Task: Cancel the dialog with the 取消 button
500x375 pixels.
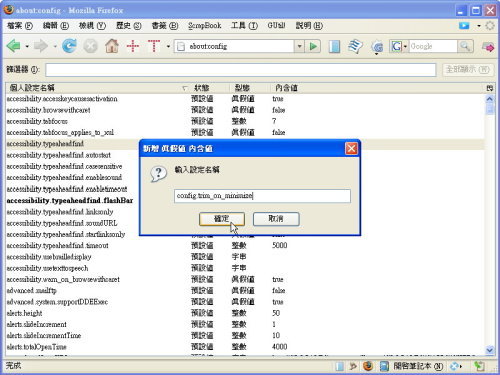Action: pos(276,219)
